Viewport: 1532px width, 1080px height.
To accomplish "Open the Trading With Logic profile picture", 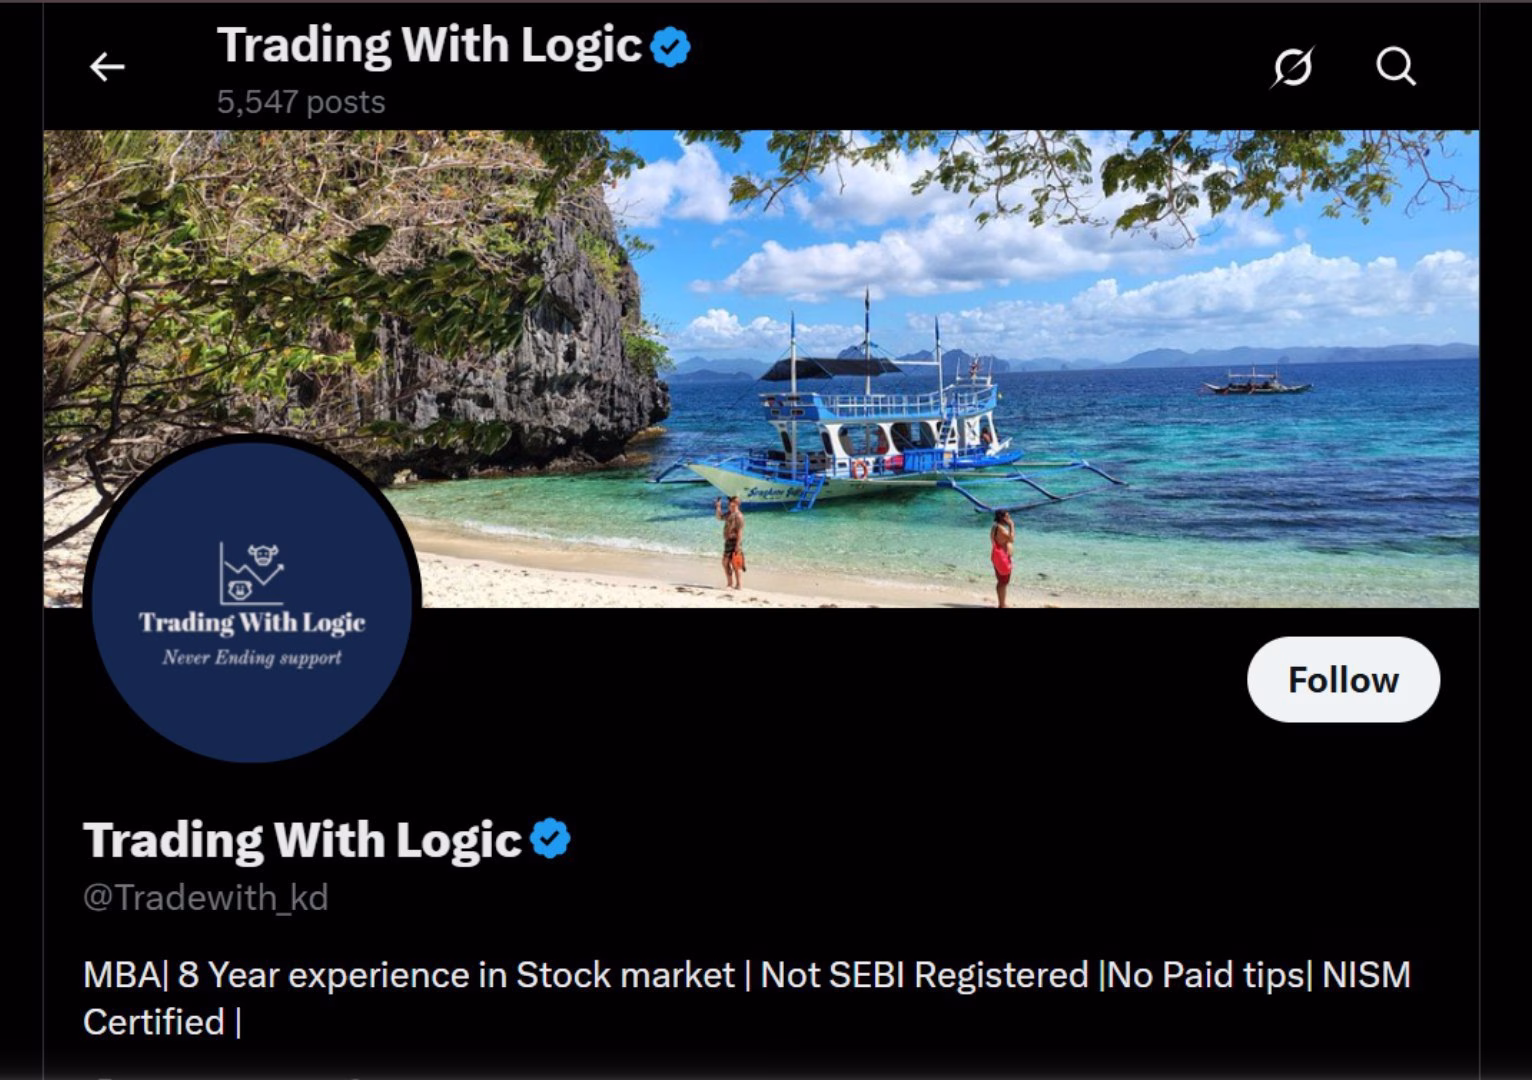I will (x=252, y=599).
